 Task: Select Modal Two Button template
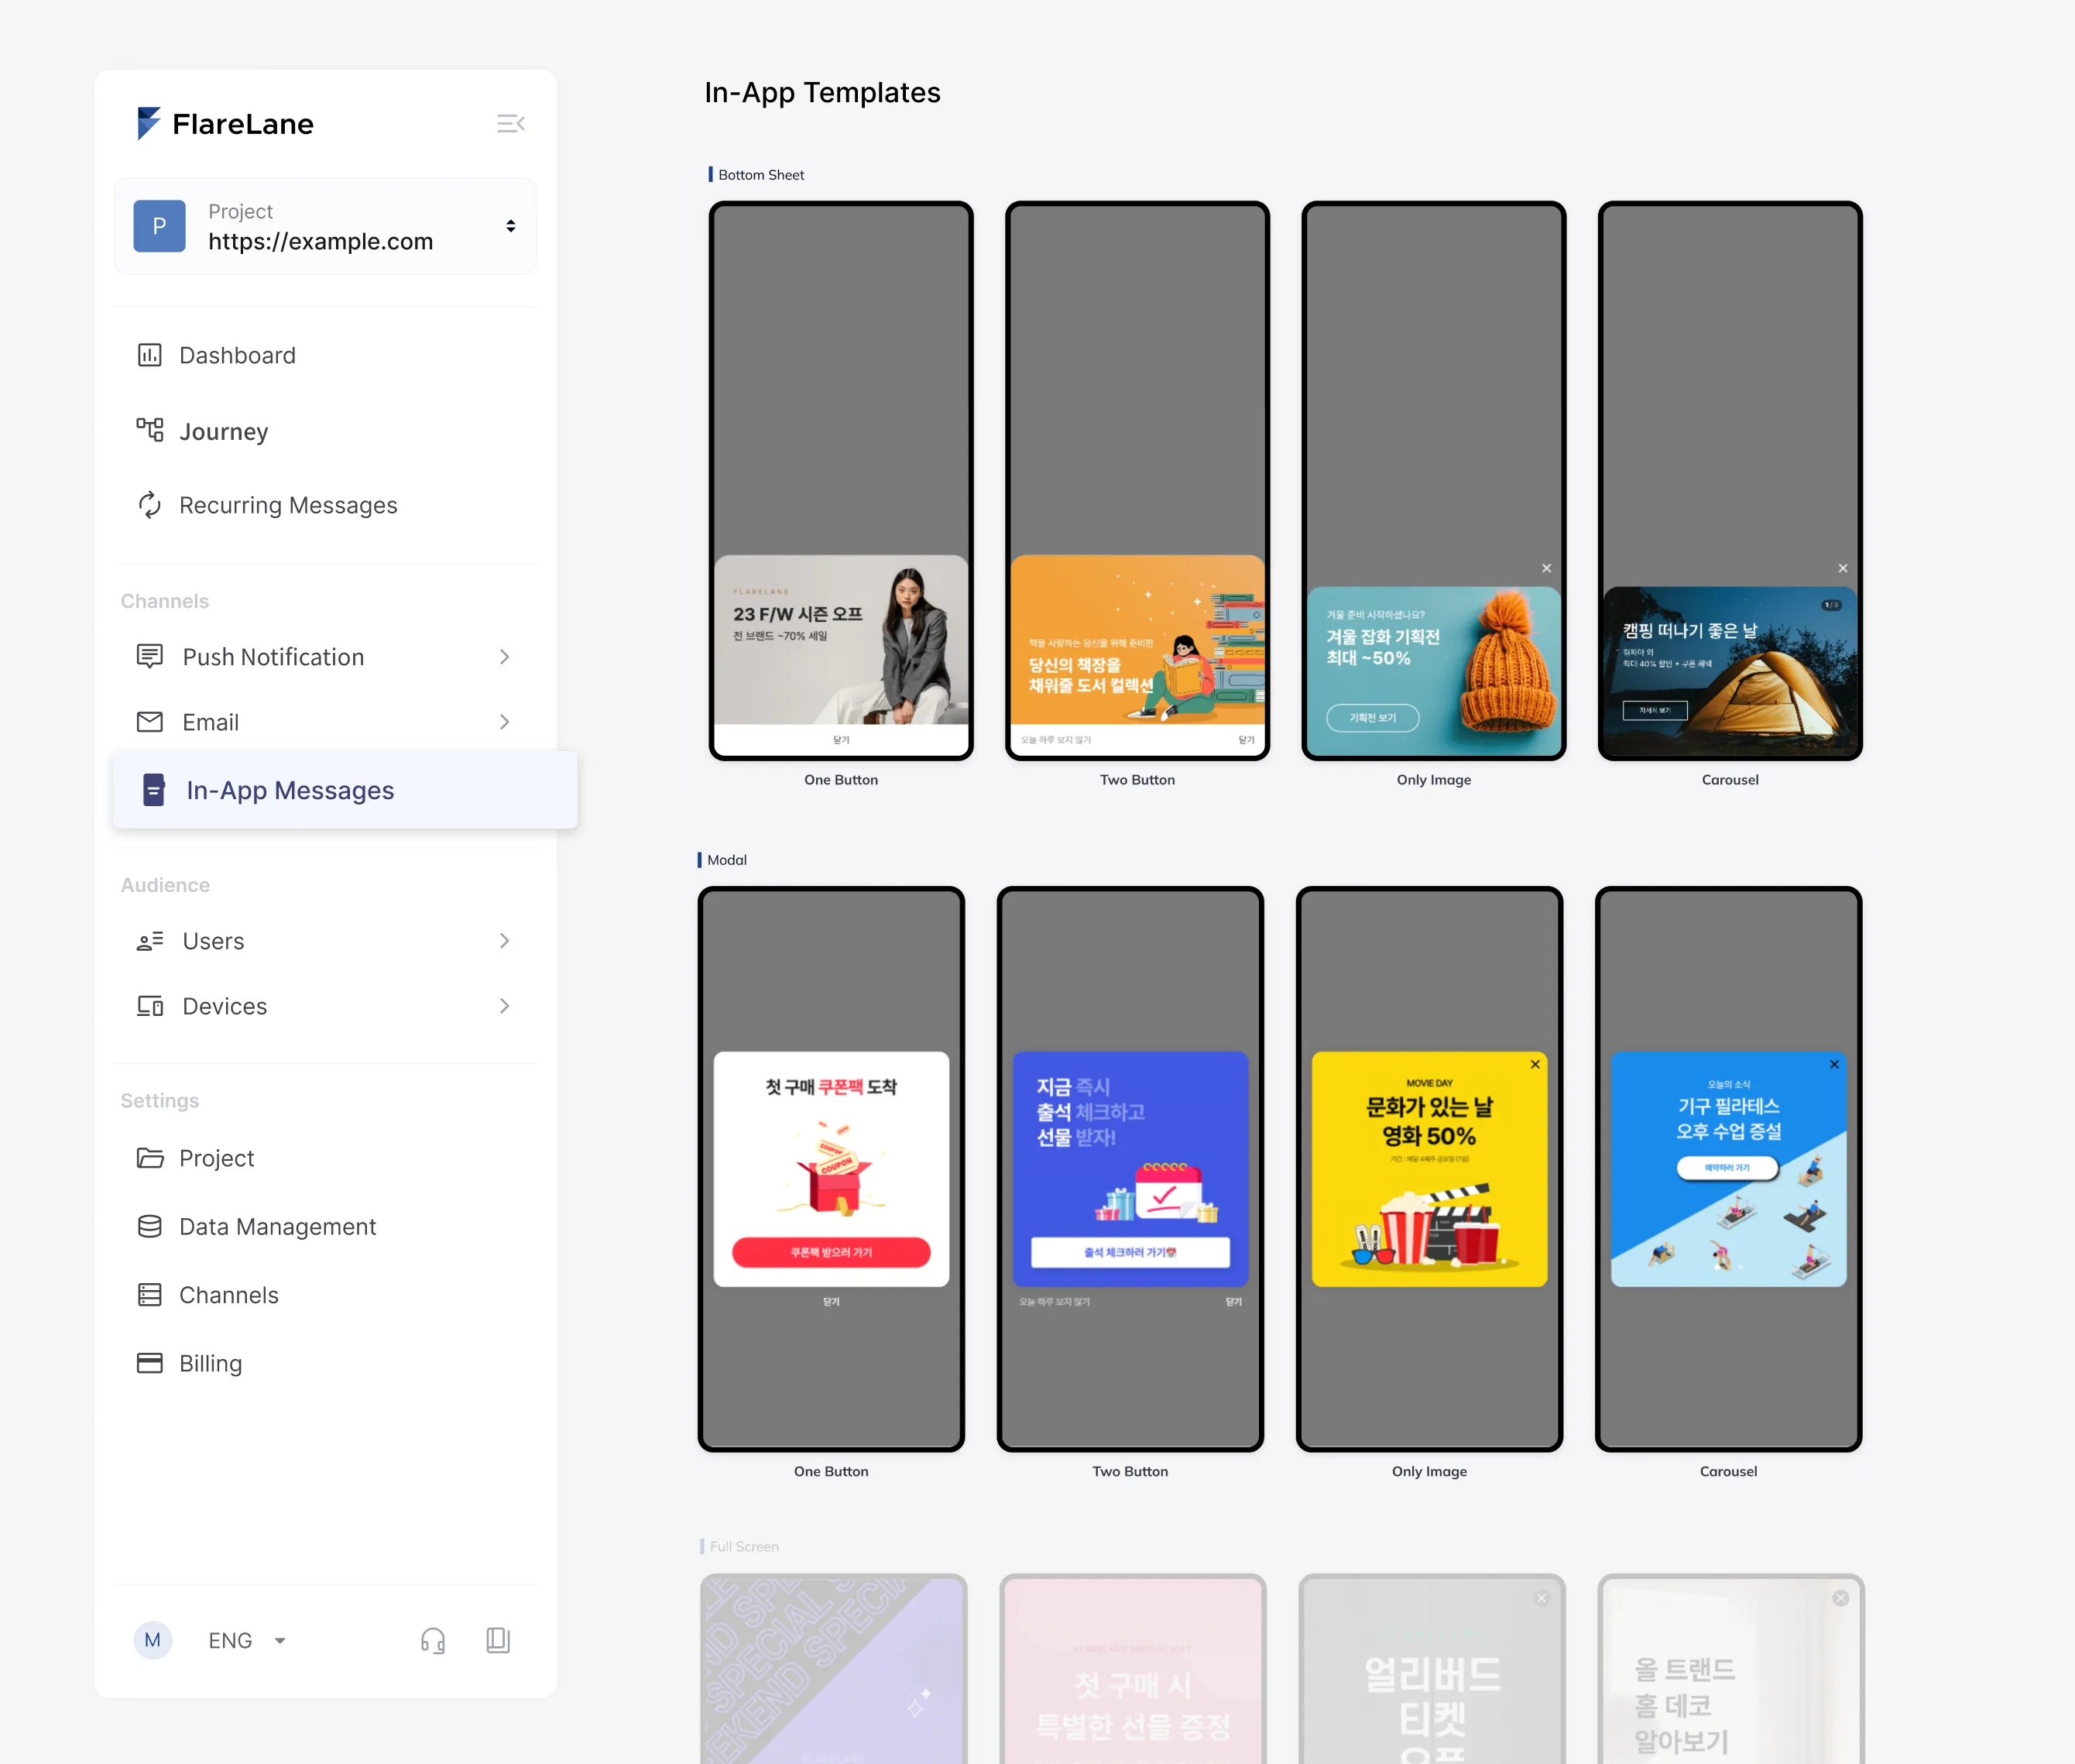(1131, 1169)
